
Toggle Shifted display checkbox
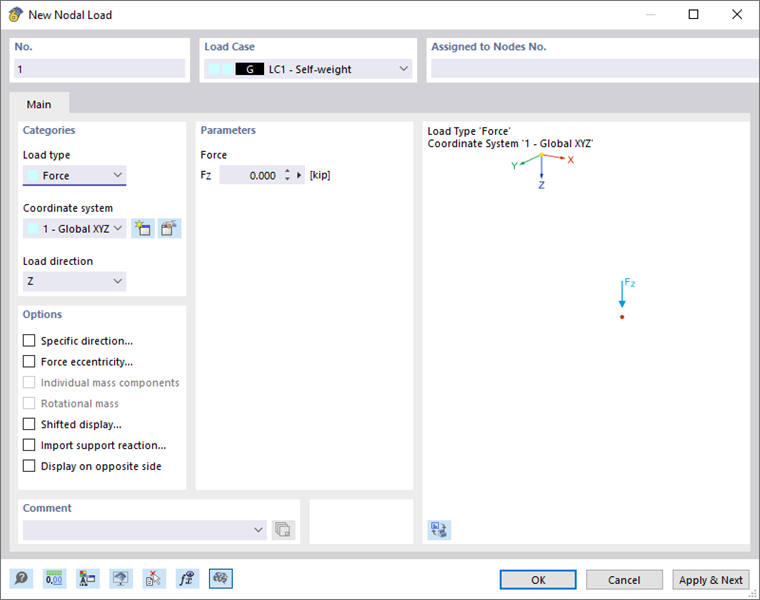tap(29, 424)
